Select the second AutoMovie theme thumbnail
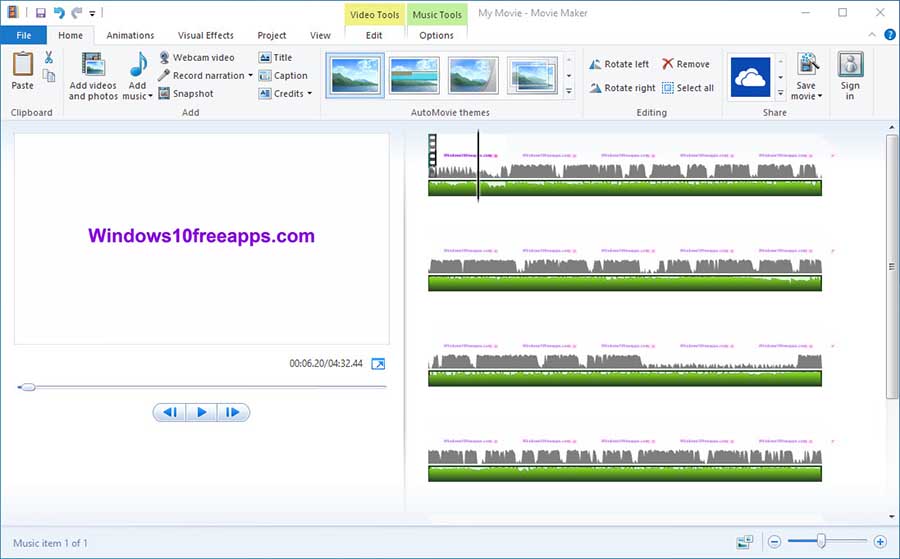The image size is (900, 559). pyautogui.click(x=414, y=75)
